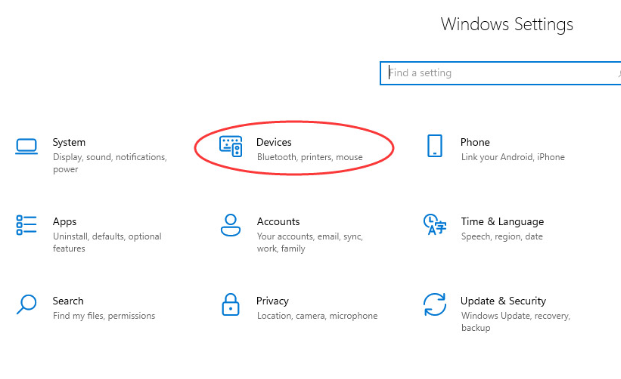
Task: Open the Apps list icon
Action: pyautogui.click(x=27, y=225)
